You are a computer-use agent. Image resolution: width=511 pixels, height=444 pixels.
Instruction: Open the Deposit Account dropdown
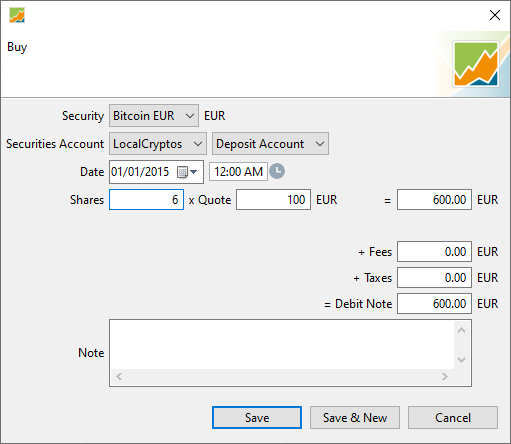[x=270, y=144]
